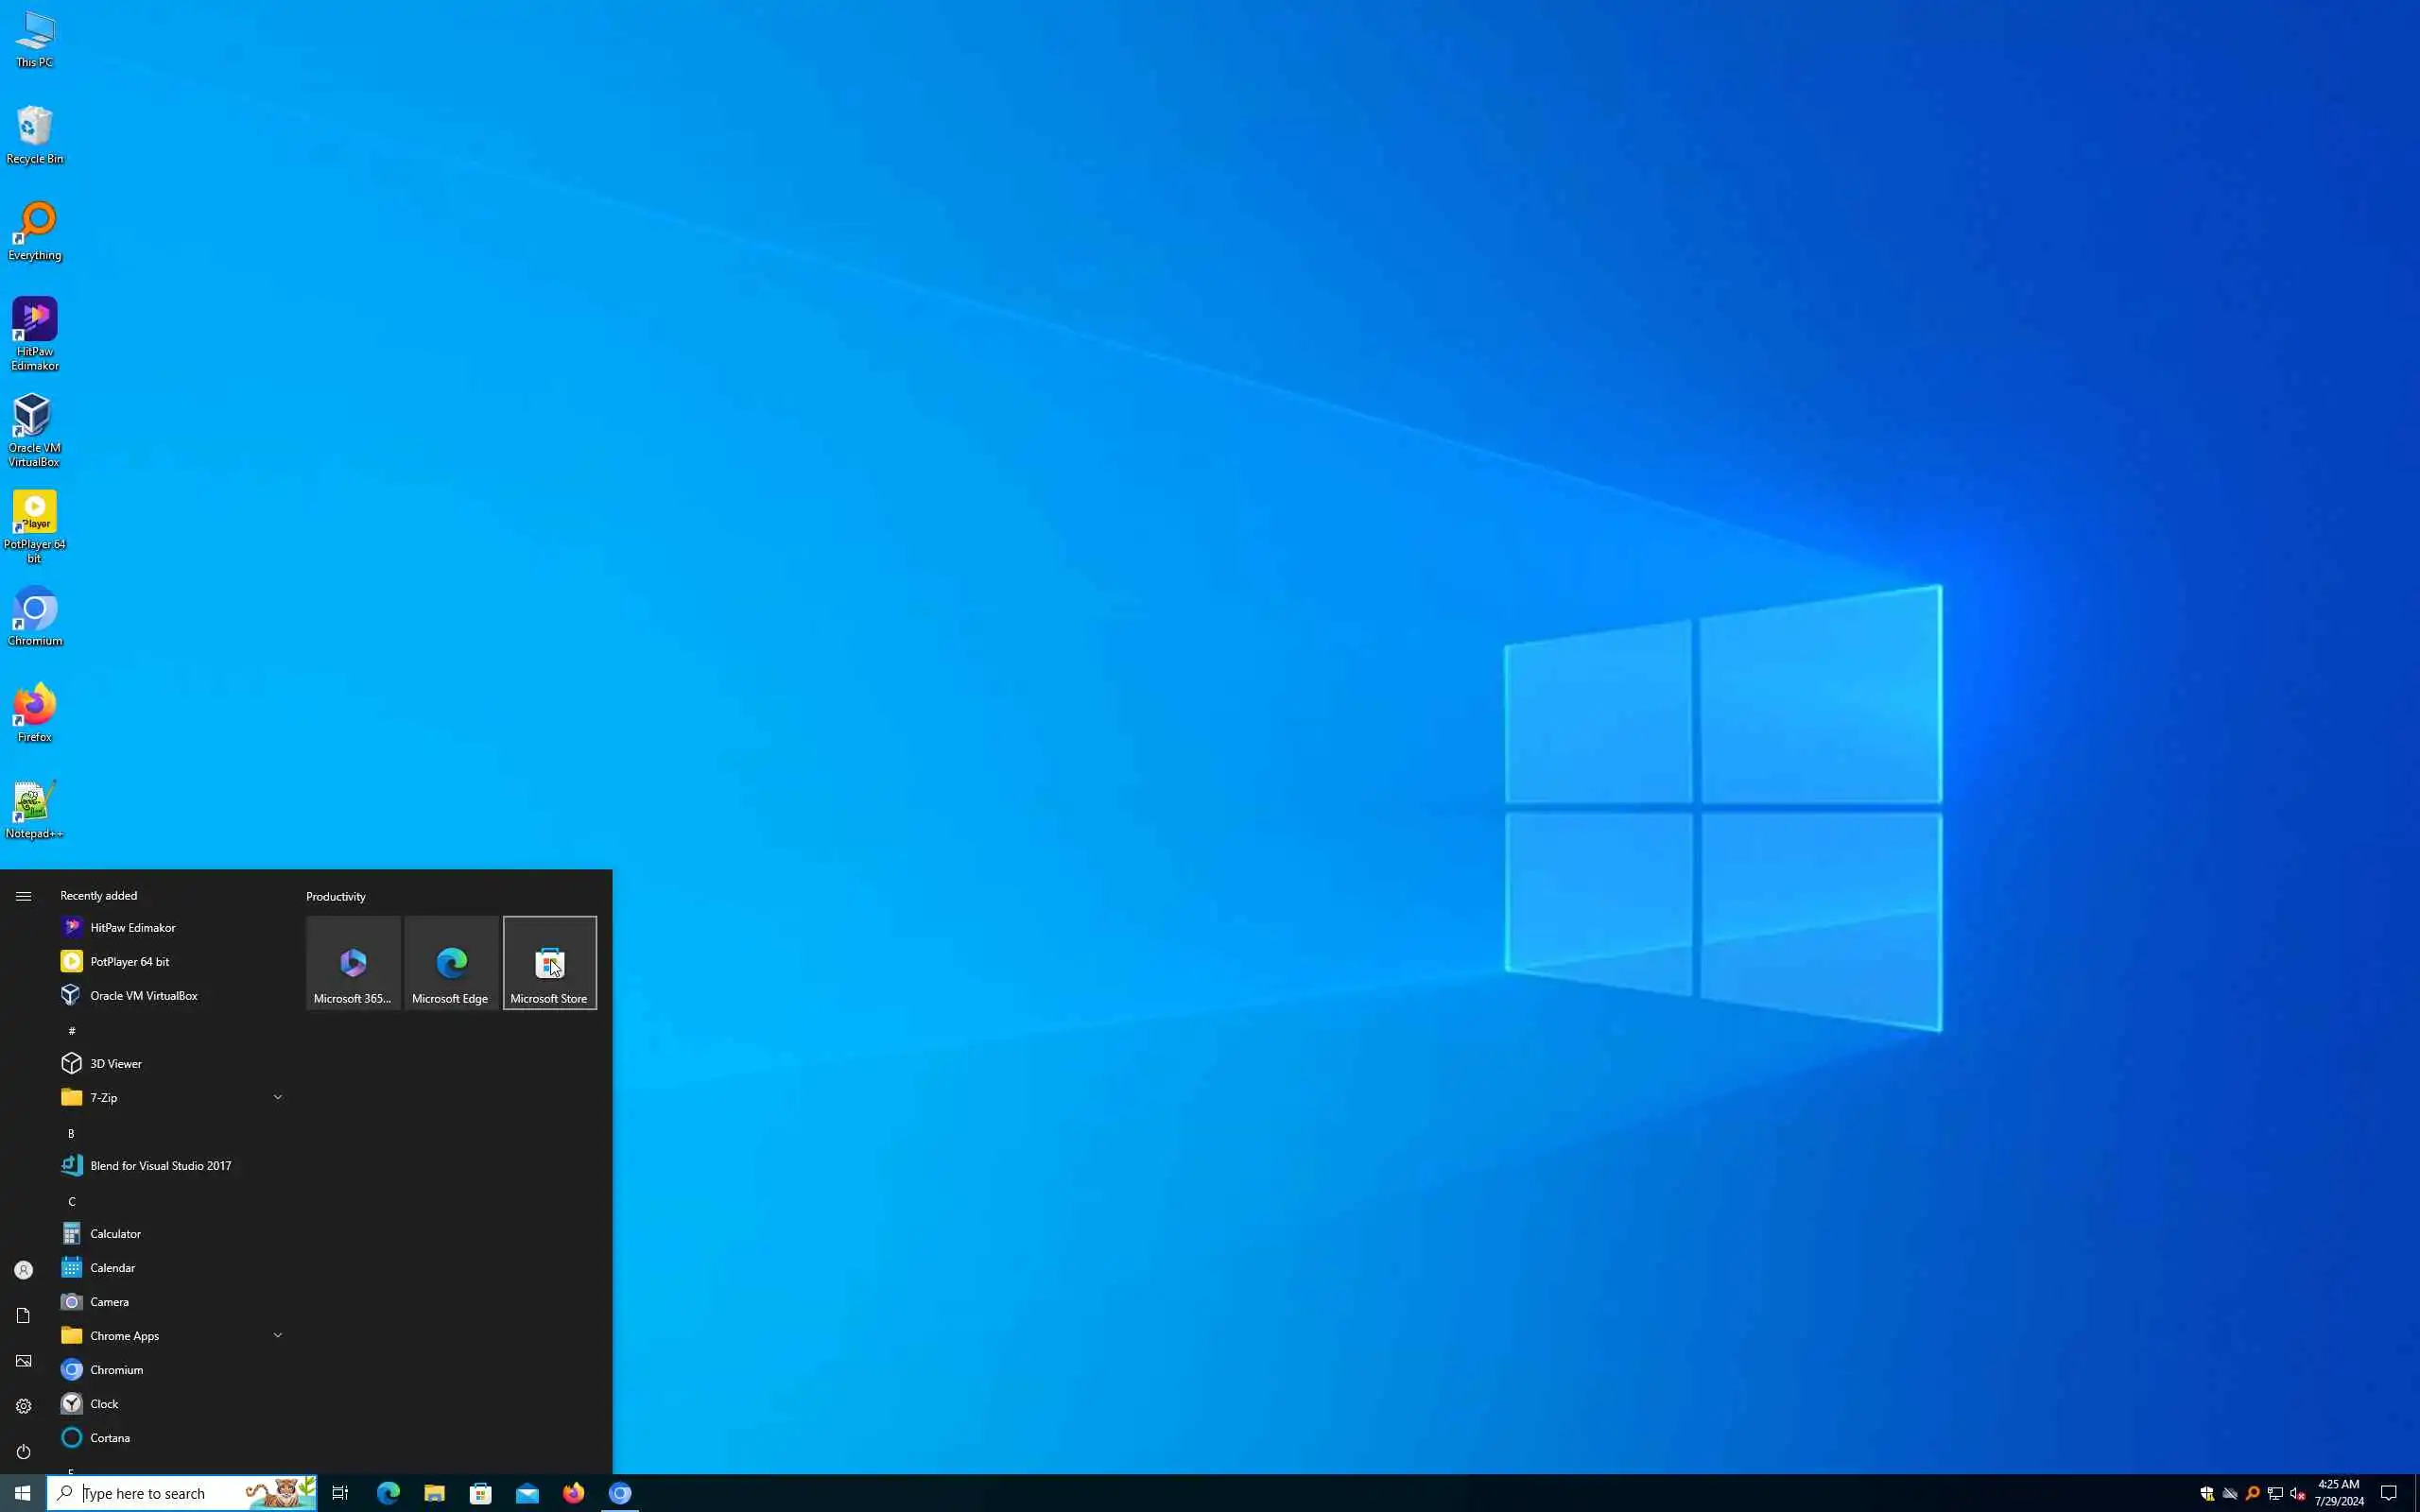Screen dimensions: 2420x1512
Task: Open the Microsoft Edge tile
Action: tap(451, 962)
